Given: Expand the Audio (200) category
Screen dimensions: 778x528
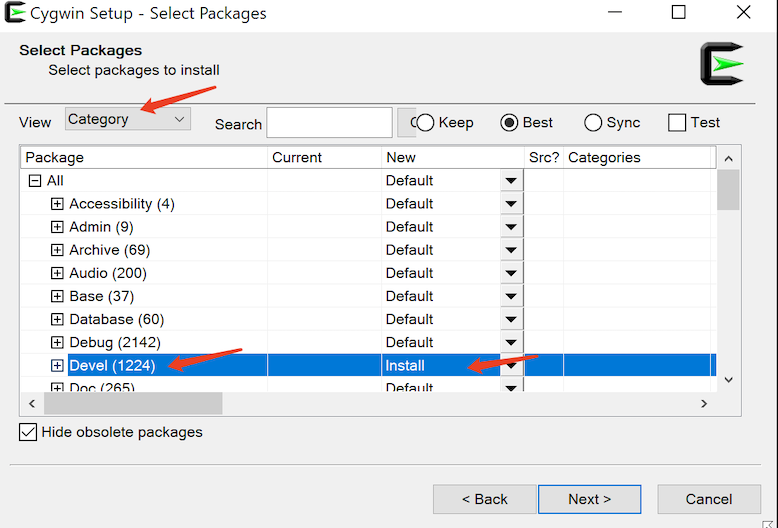Looking at the screenshot, I should click(x=57, y=273).
